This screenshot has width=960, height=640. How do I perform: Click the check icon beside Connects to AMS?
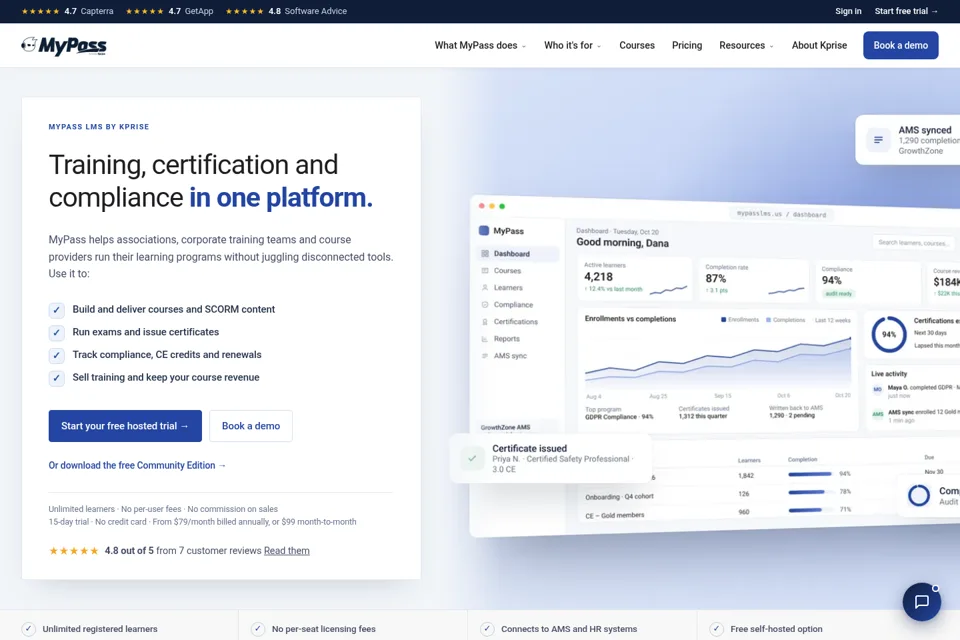(487, 629)
